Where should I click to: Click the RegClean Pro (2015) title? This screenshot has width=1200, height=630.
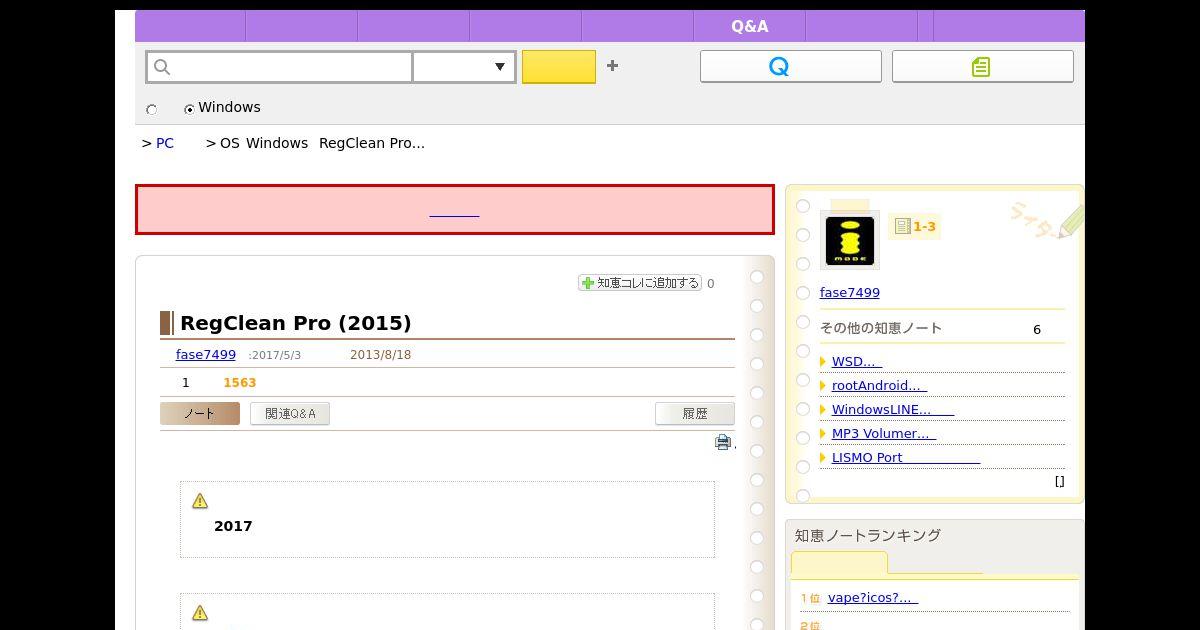(x=296, y=323)
